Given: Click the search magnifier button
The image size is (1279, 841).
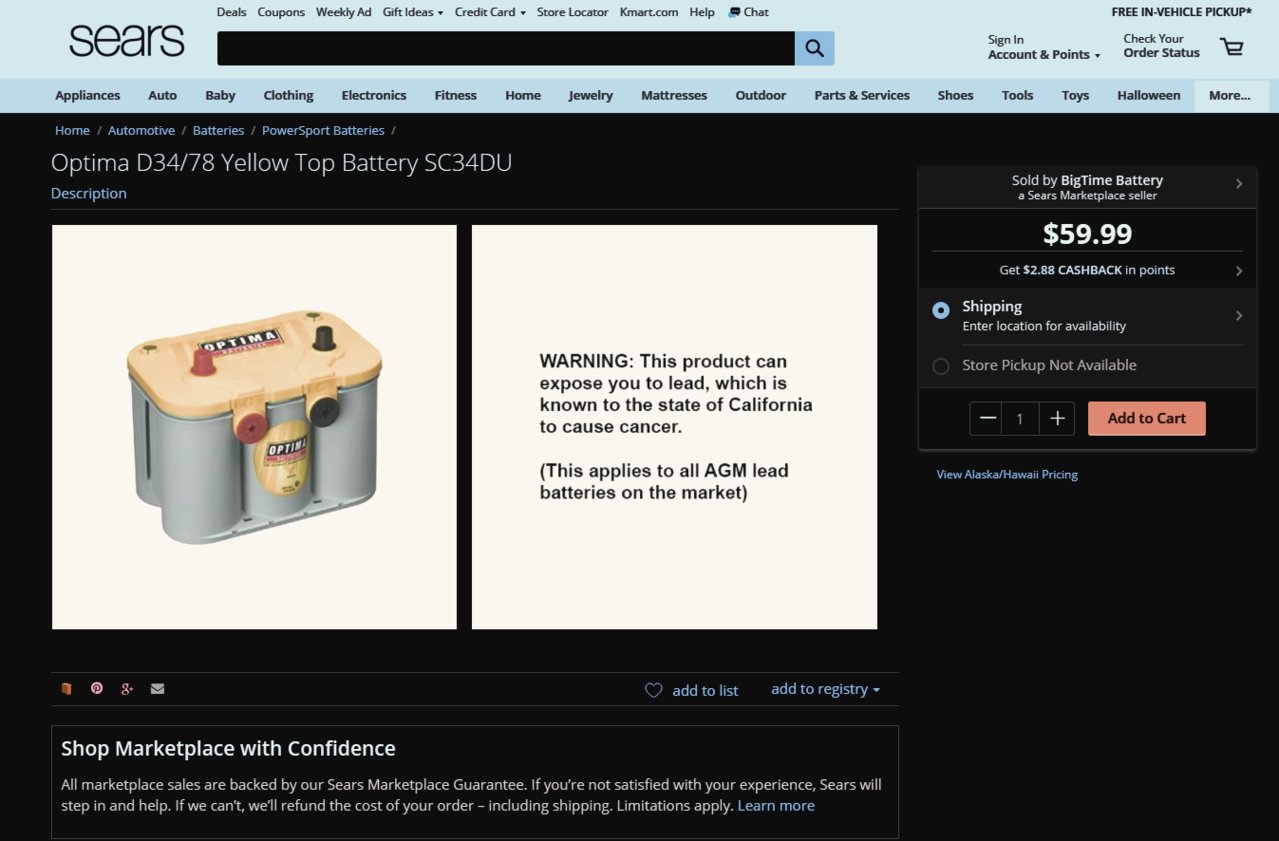Looking at the screenshot, I should [814, 48].
